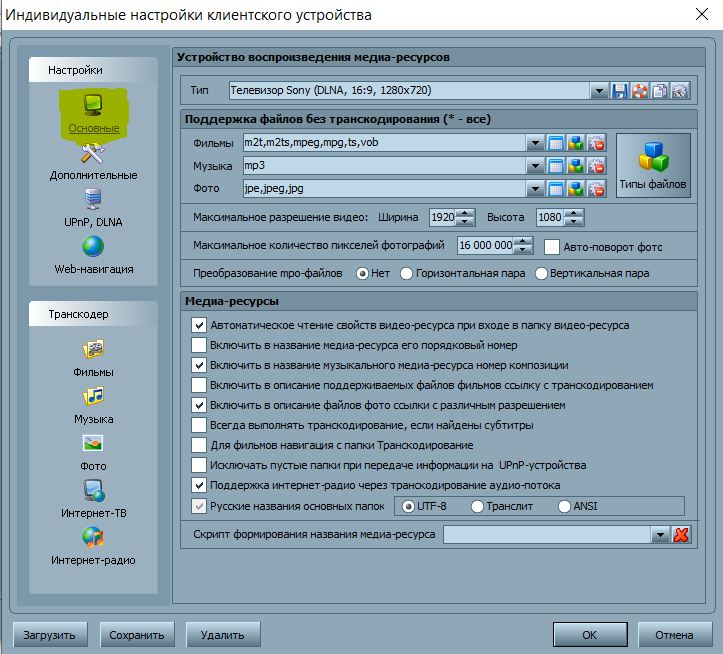The image size is (723, 654).
Task: Open the Типы файлов file types button
Action: 653,165
